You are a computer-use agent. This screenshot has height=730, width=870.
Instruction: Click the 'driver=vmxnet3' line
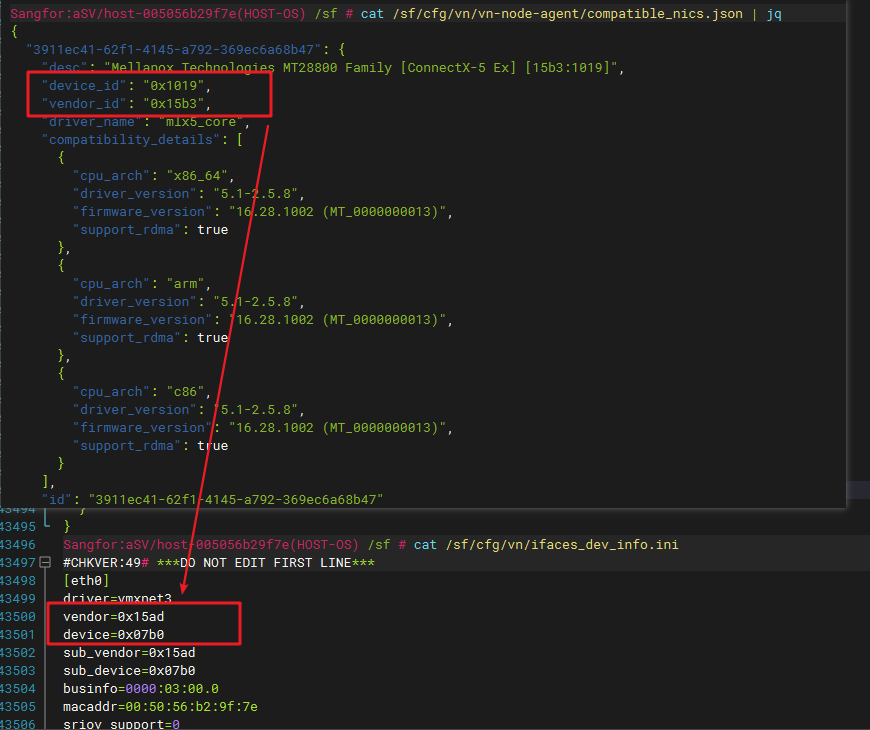117,599
